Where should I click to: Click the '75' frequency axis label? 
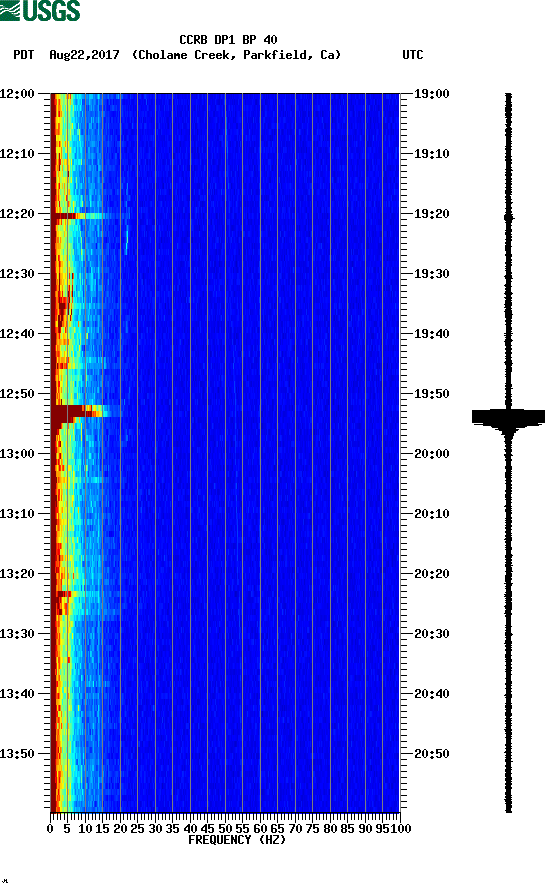[x=312, y=829]
